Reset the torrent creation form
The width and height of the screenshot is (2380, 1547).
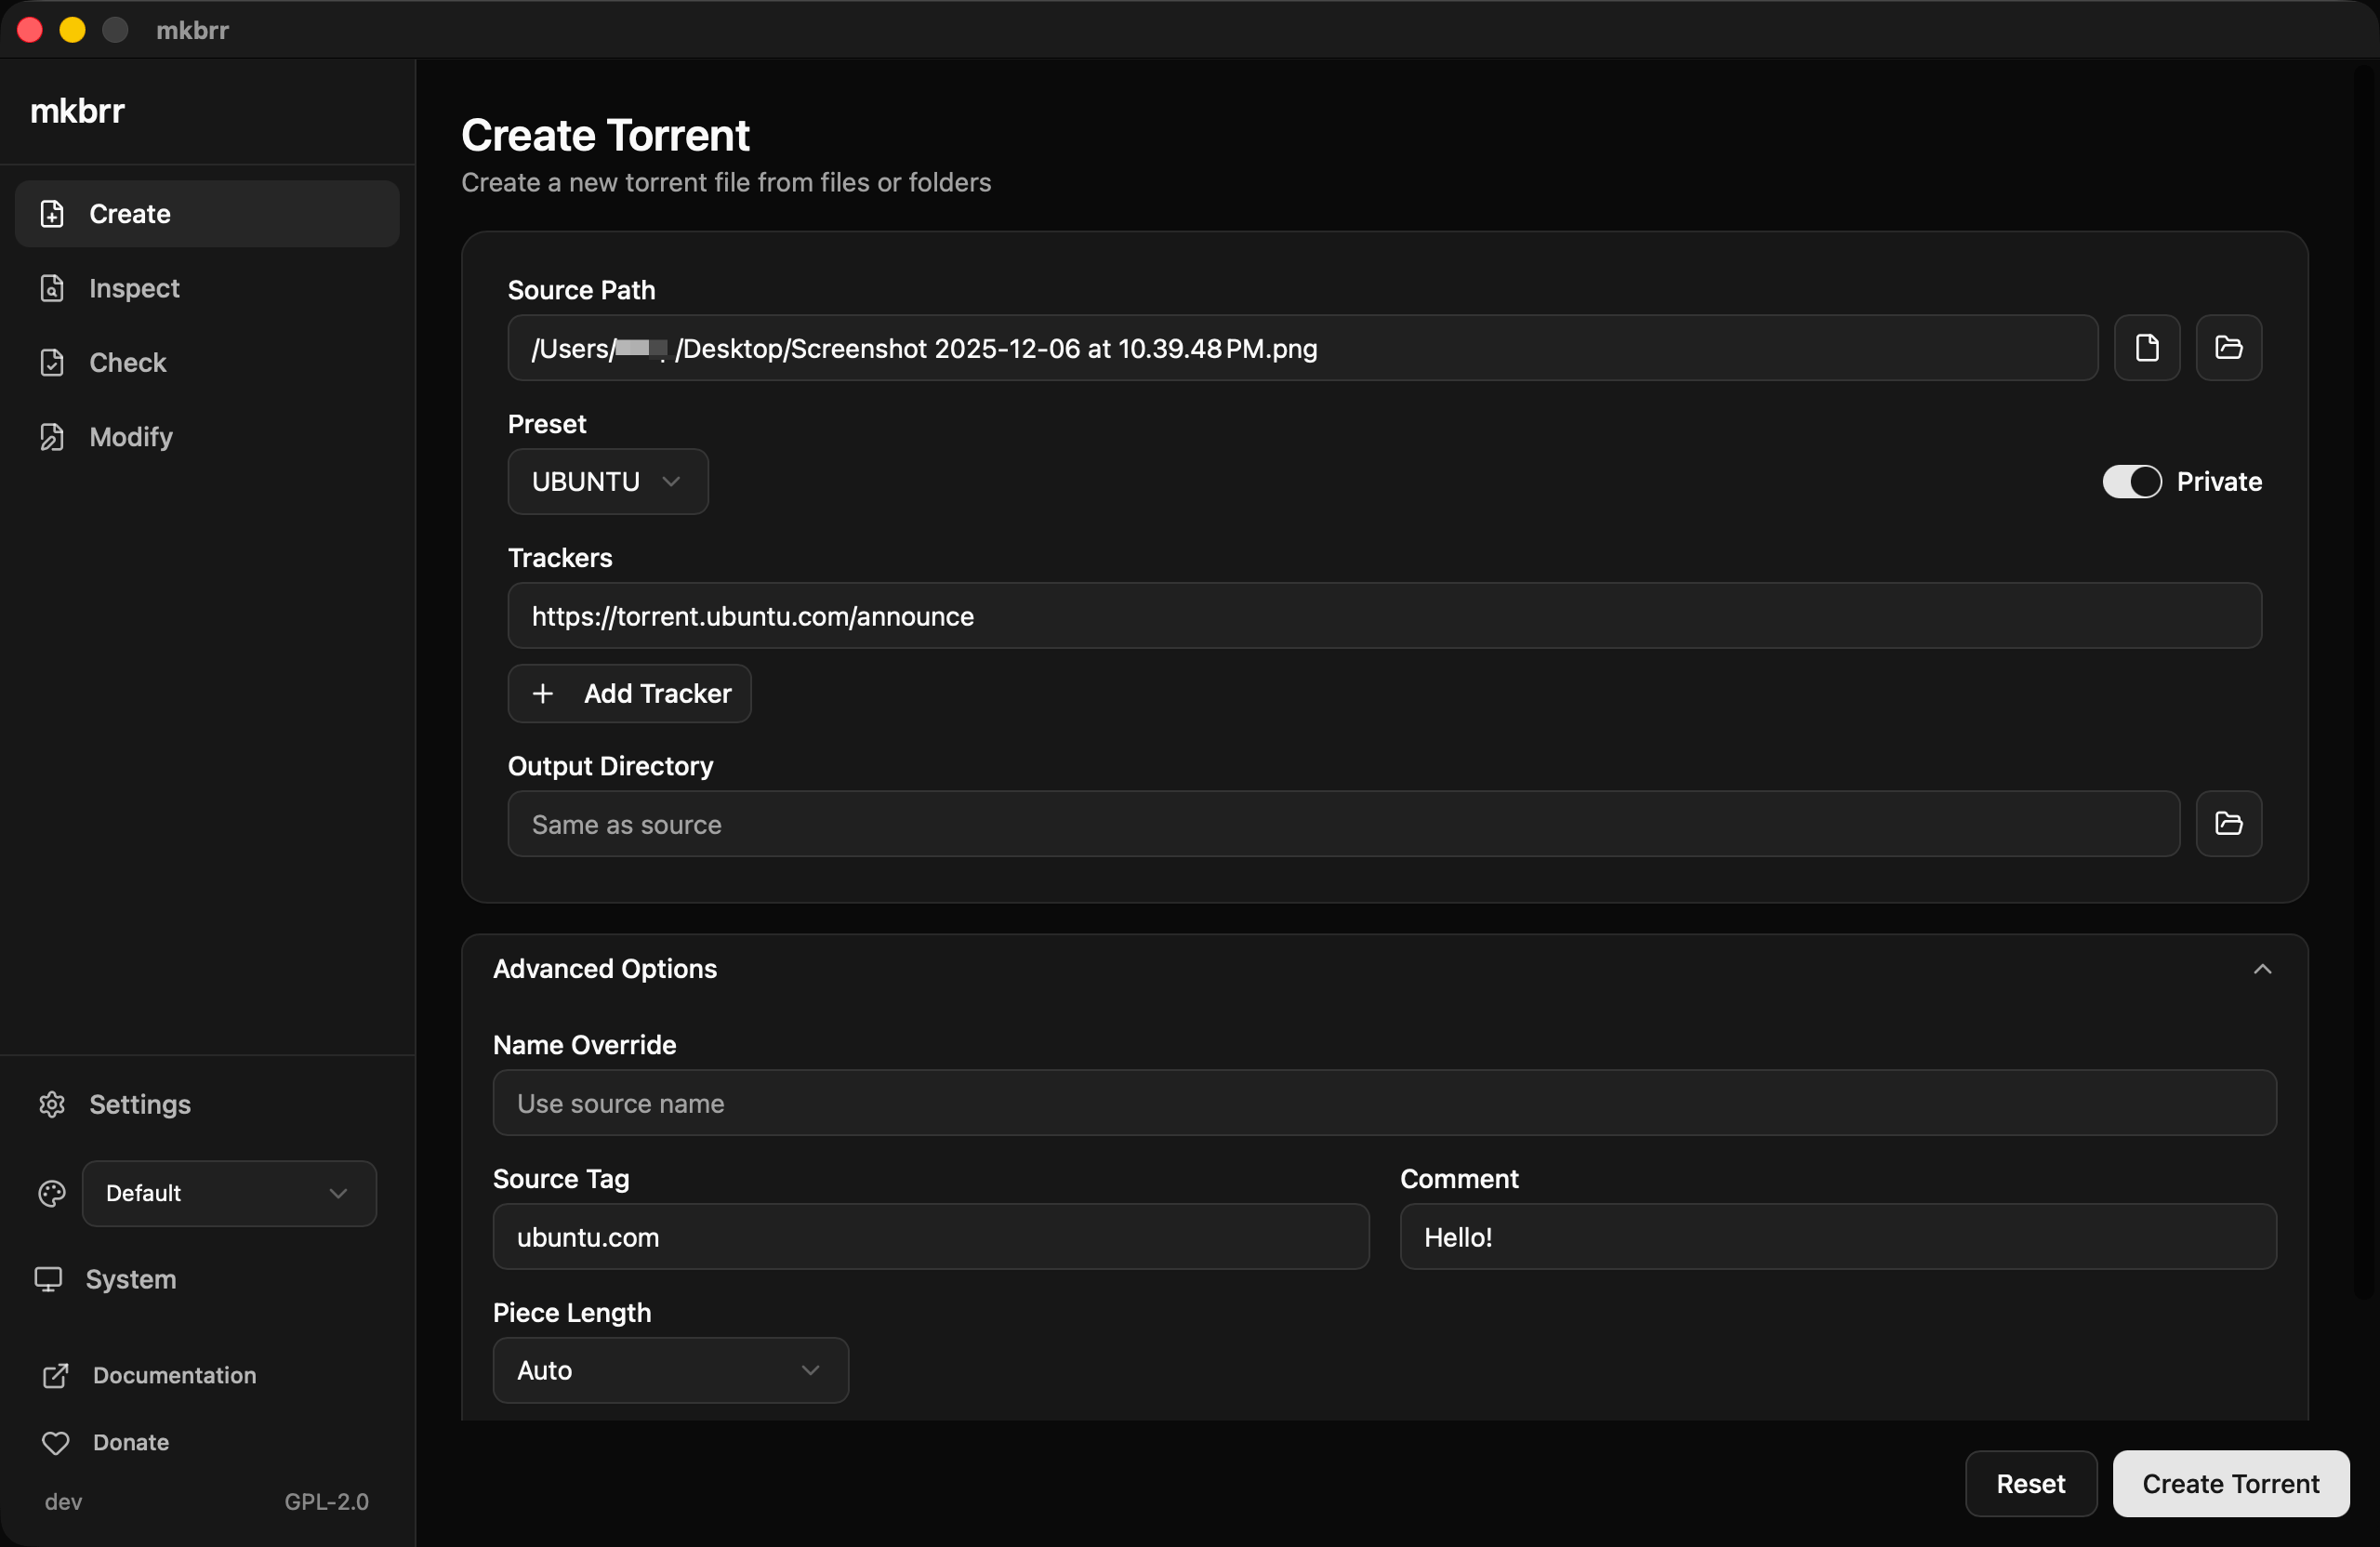pyautogui.click(x=2030, y=1483)
